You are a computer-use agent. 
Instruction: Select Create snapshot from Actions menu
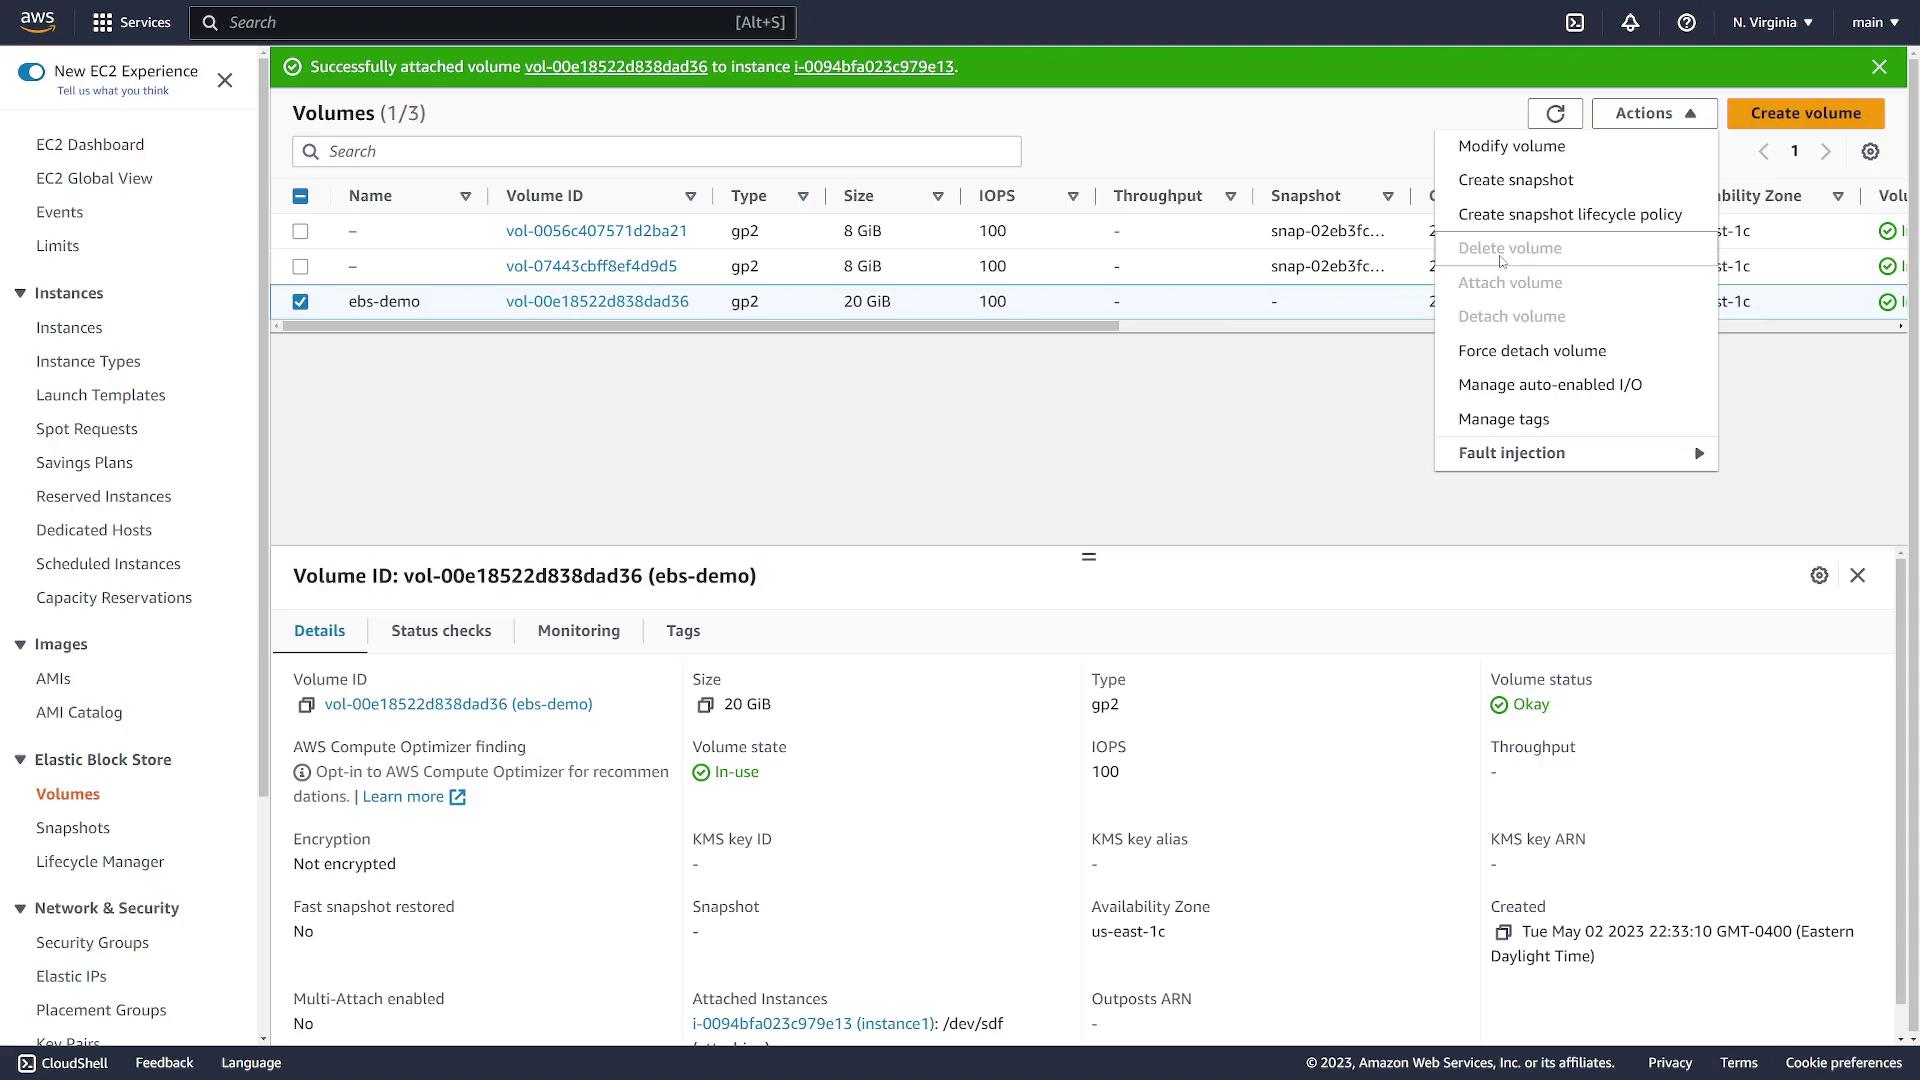click(x=1516, y=178)
